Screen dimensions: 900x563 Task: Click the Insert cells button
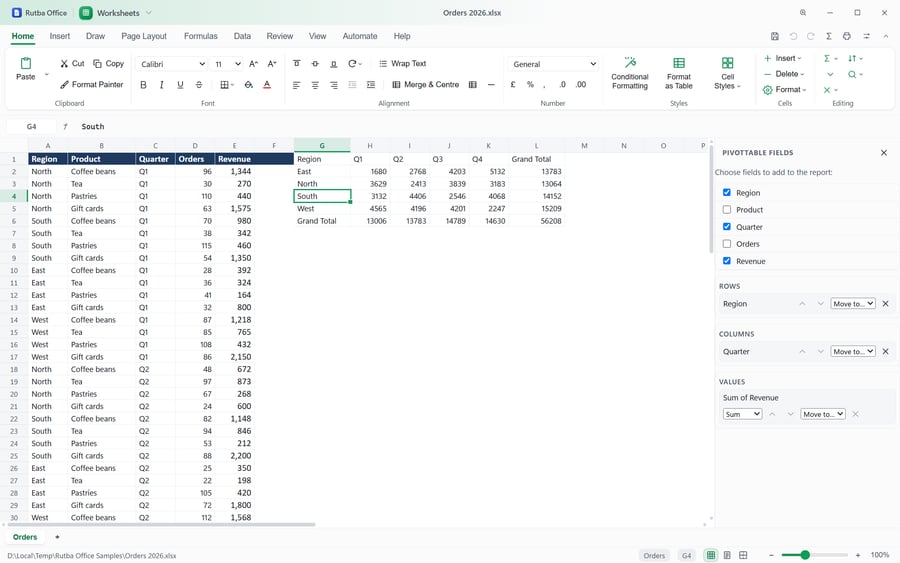pos(782,58)
